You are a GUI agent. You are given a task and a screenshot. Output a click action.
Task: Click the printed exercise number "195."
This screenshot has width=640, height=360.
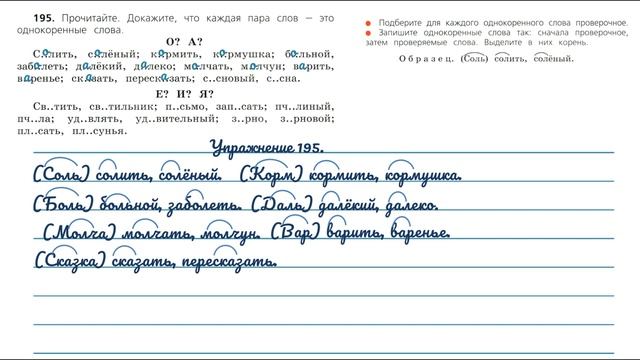coord(44,18)
